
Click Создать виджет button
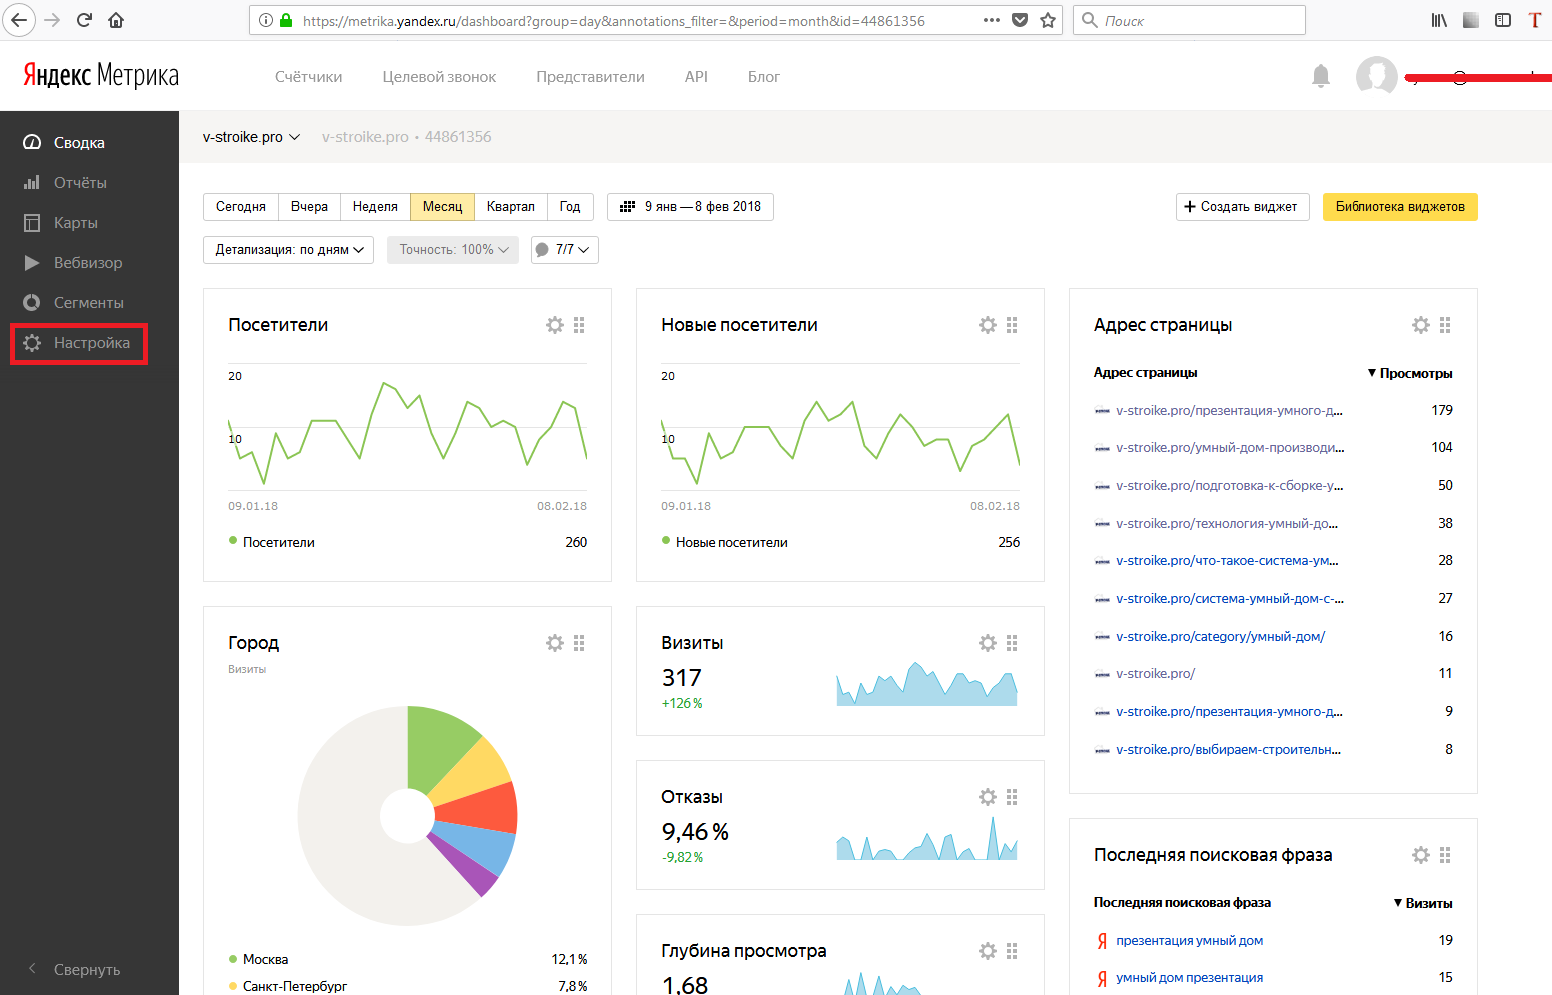pyautogui.click(x=1242, y=207)
